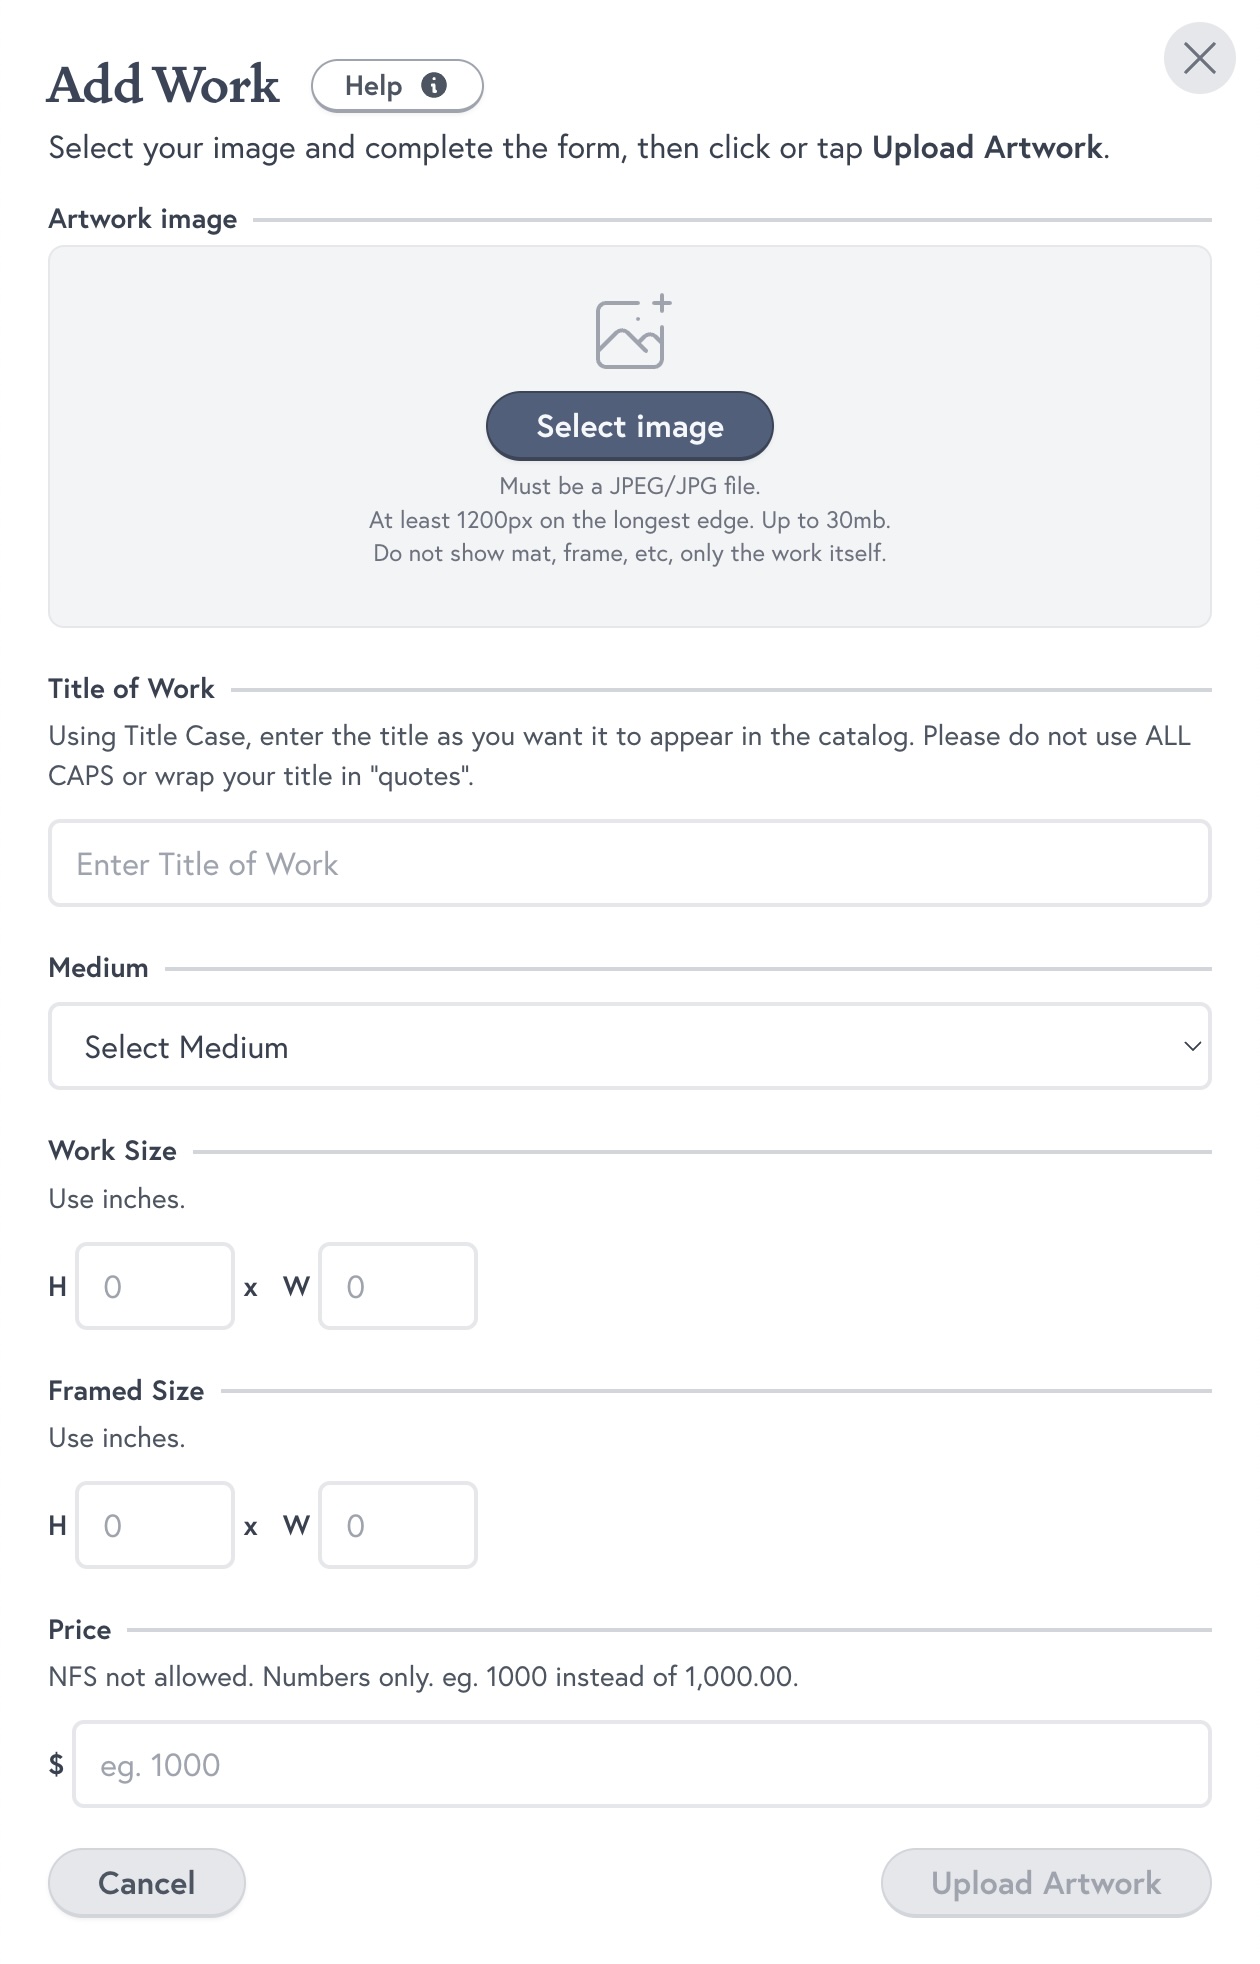1260x1964 pixels.
Task: Click the add-image placeholder icon
Action: (632, 332)
